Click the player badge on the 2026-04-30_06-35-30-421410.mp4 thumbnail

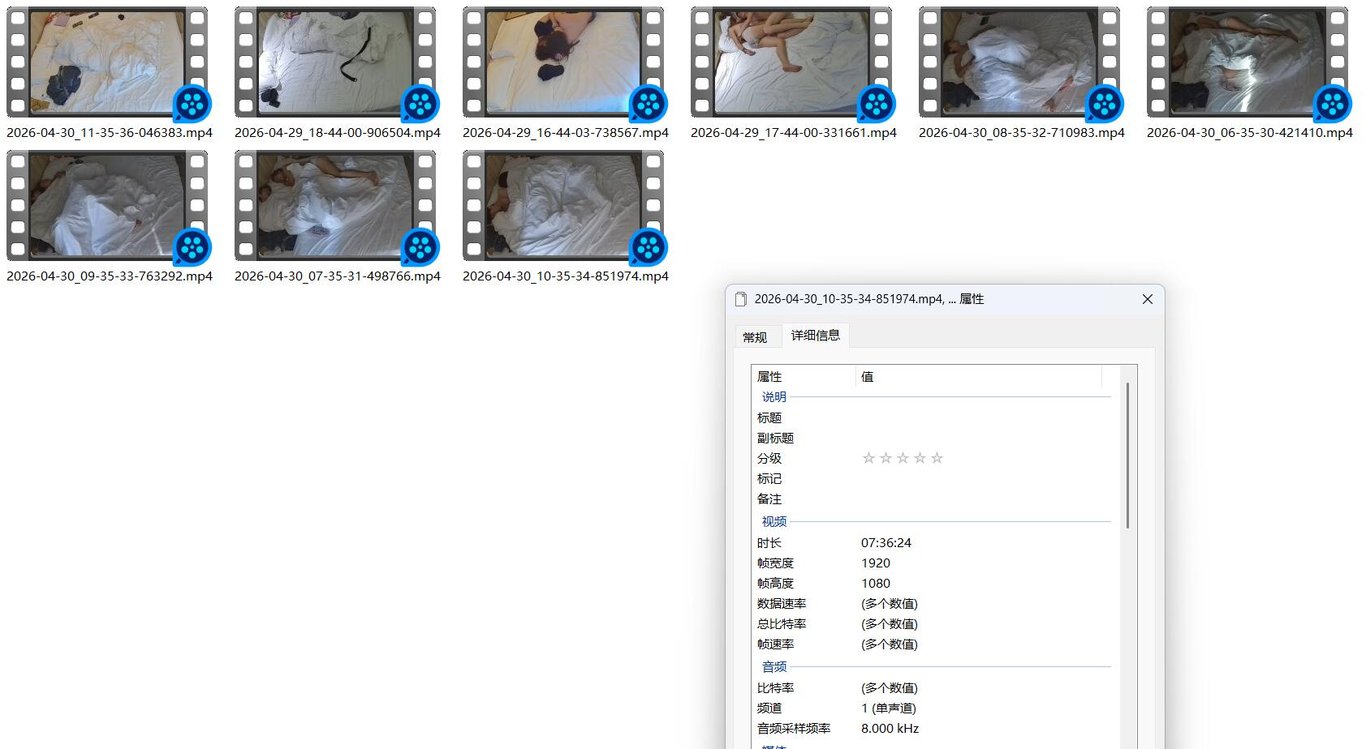point(1332,103)
